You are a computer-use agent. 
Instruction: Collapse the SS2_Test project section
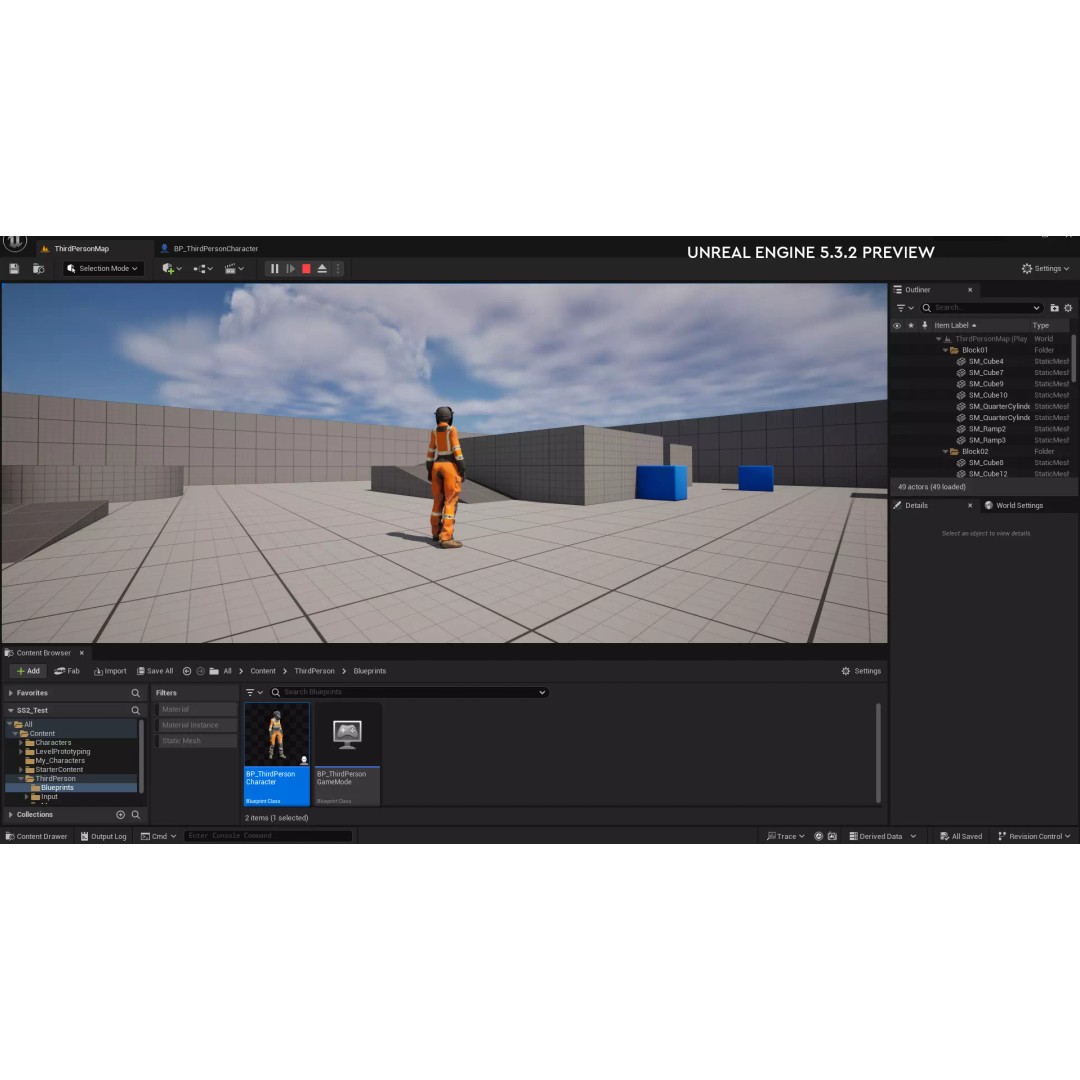click(10, 710)
